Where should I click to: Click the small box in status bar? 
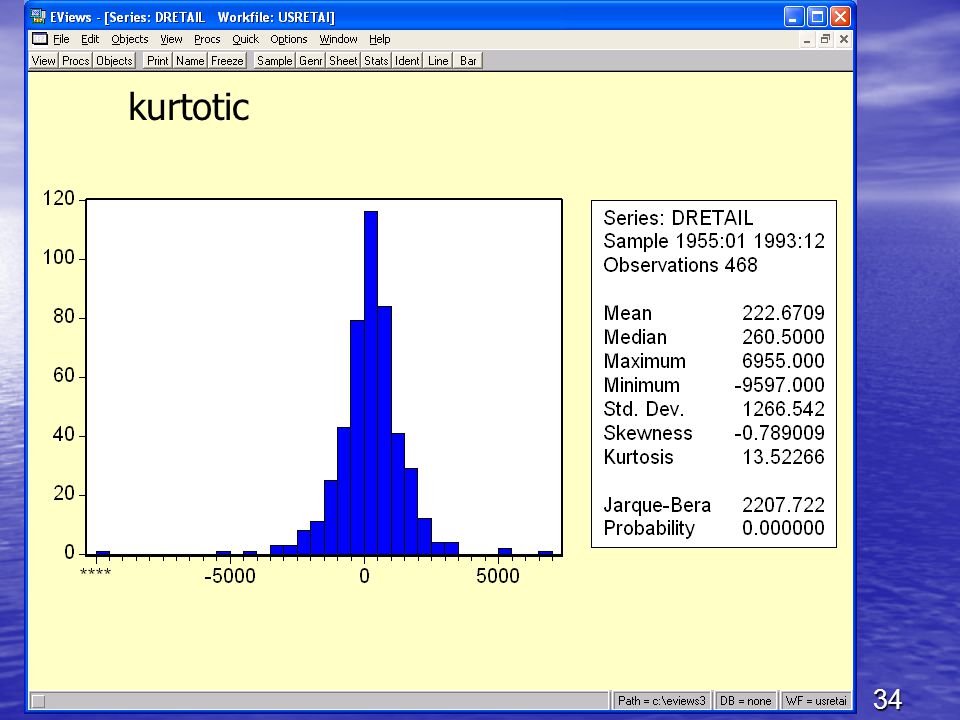[x=39, y=701]
